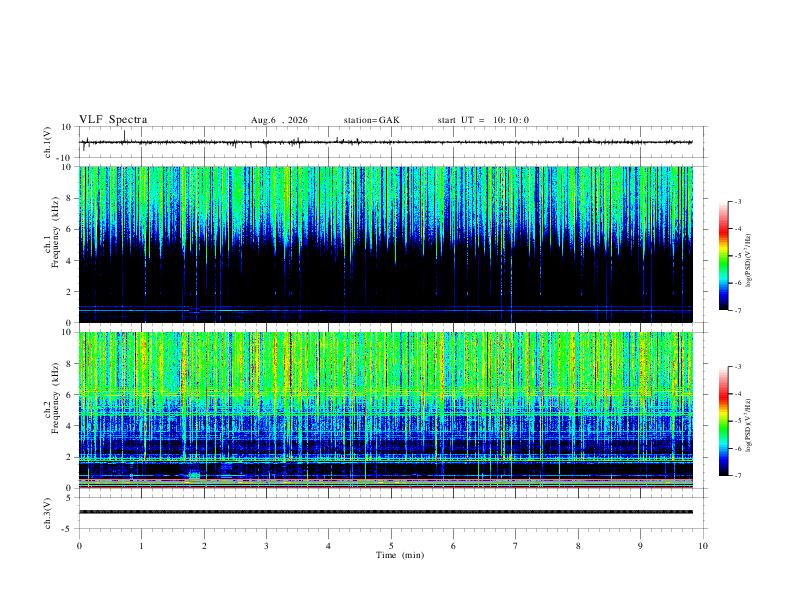Click the 8 minute tick on the time axis
This screenshot has height=612, width=792.
(578, 546)
